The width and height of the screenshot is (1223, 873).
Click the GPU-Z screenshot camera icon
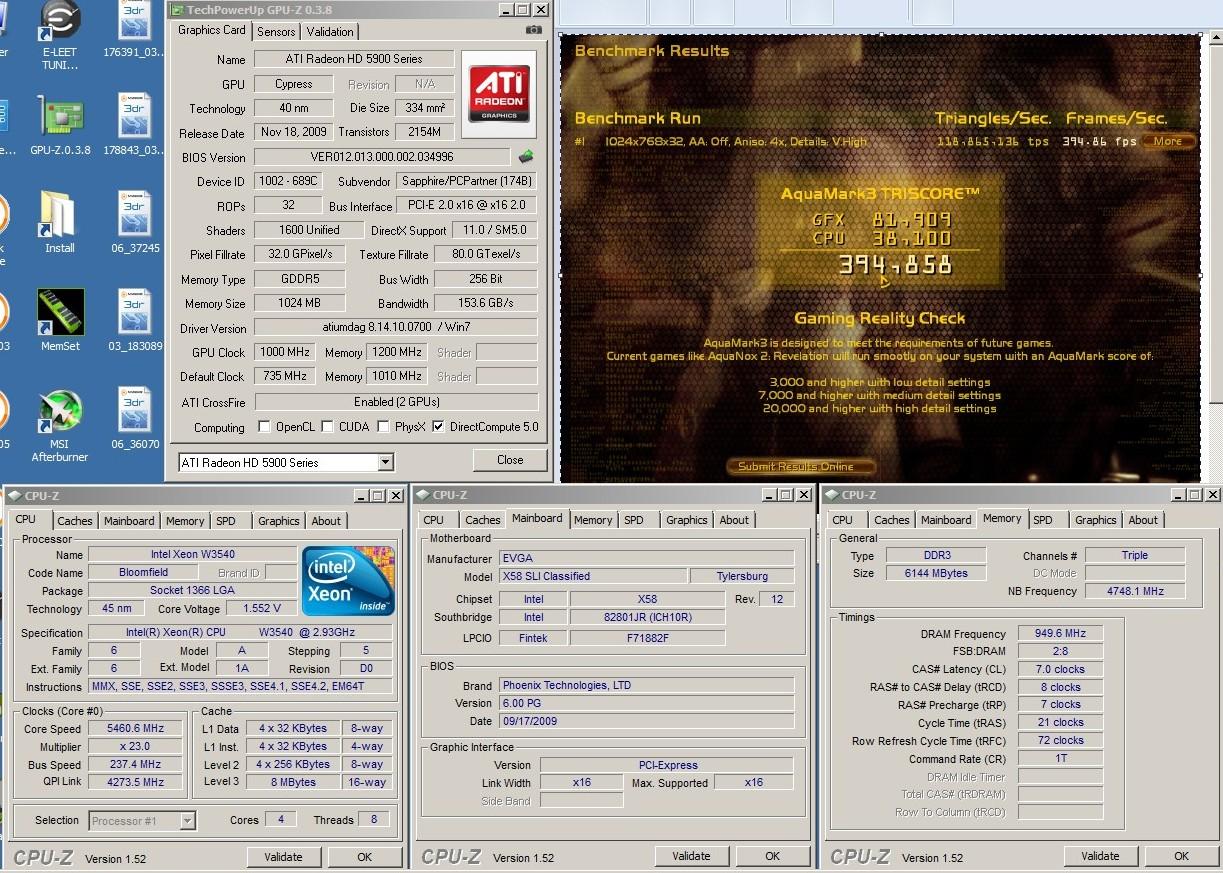534,30
